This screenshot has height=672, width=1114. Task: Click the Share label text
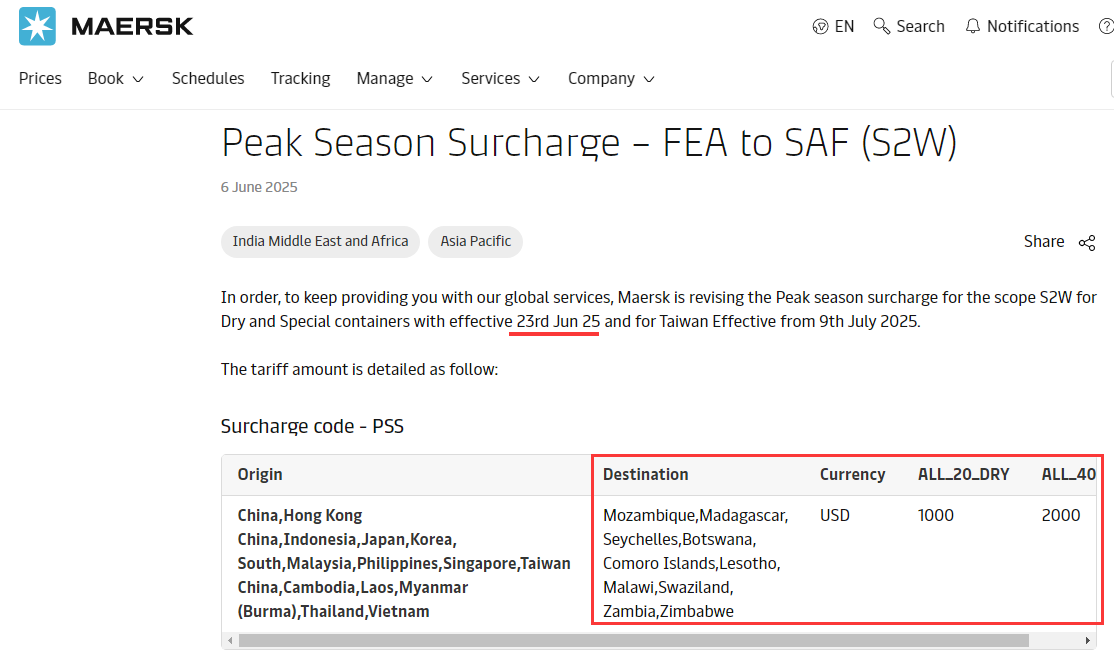[x=1043, y=242]
